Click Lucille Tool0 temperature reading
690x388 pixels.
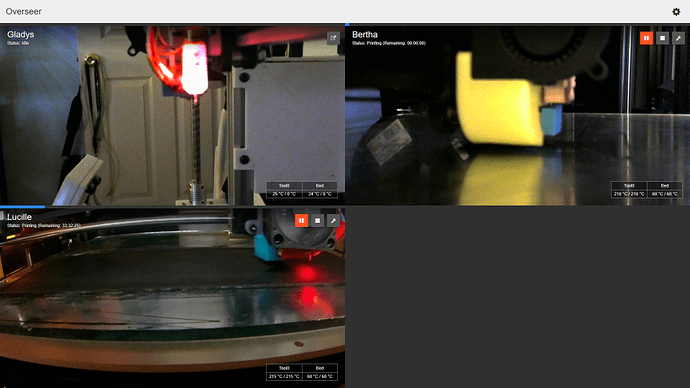[284, 376]
